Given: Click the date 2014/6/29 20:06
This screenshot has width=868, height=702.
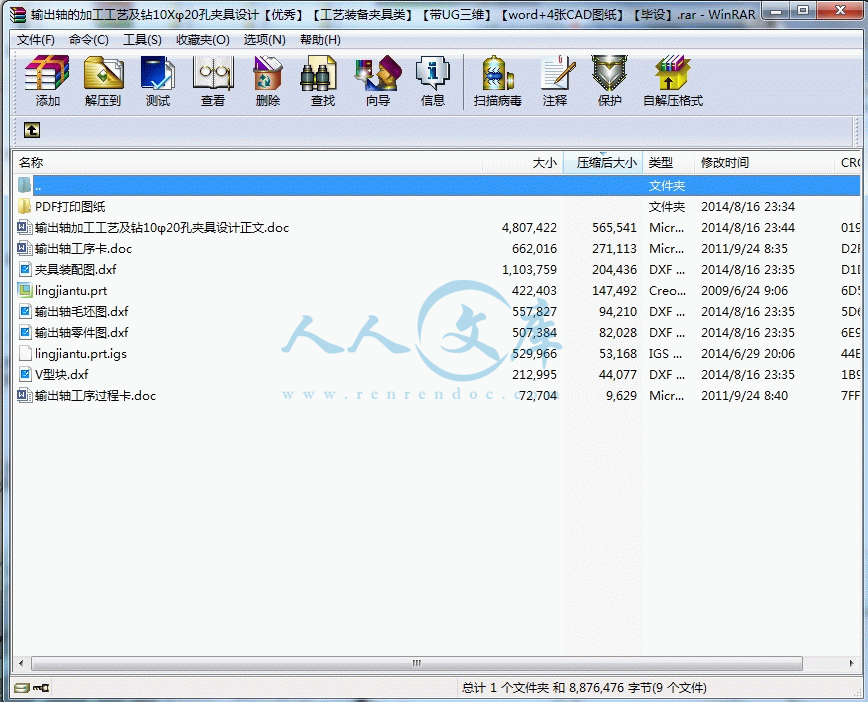Looking at the screenshot, I should 748,353.
